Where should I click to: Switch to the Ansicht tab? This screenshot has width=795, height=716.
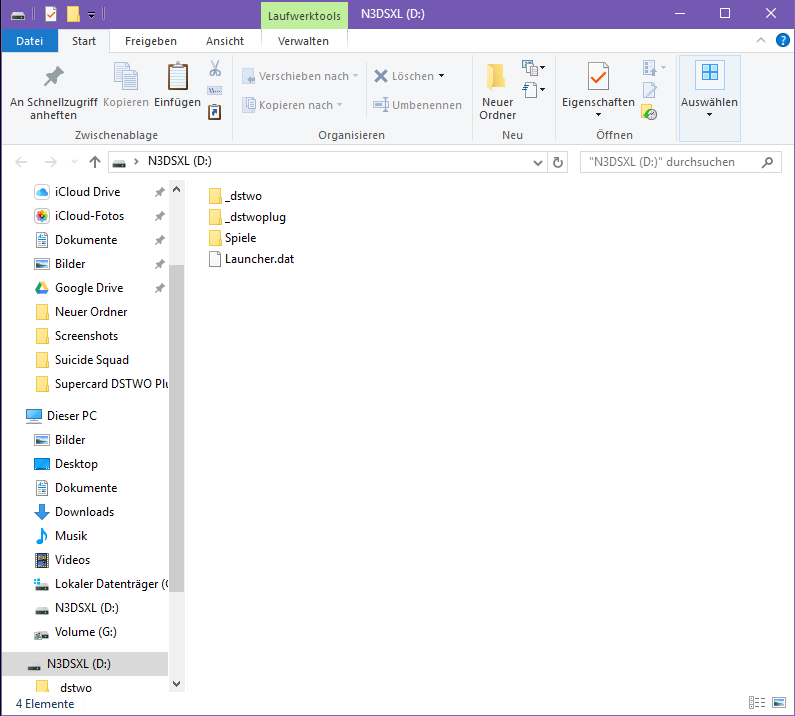click(x=225, y=41)
